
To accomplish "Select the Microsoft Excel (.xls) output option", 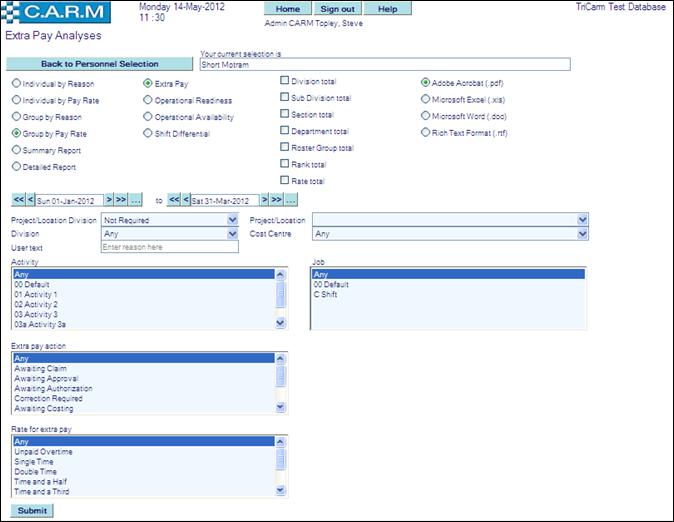I will (x=426, y=99).
